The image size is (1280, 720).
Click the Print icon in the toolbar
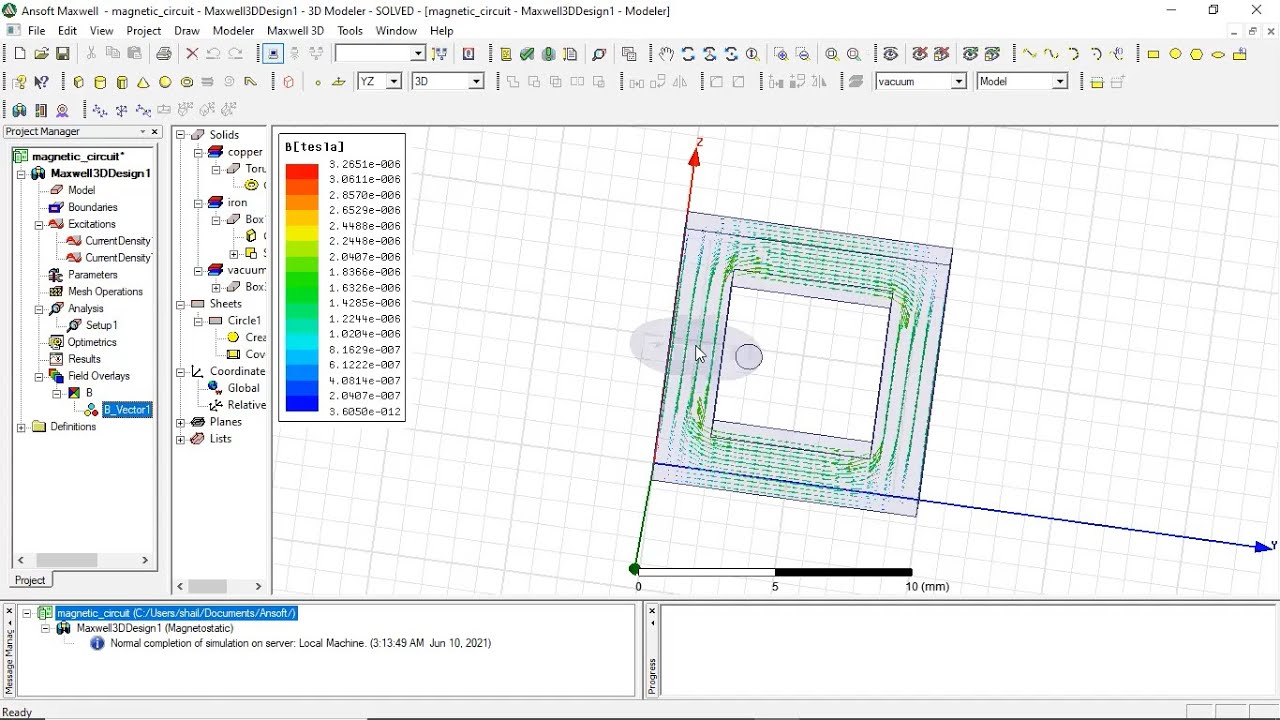(163, 54)
